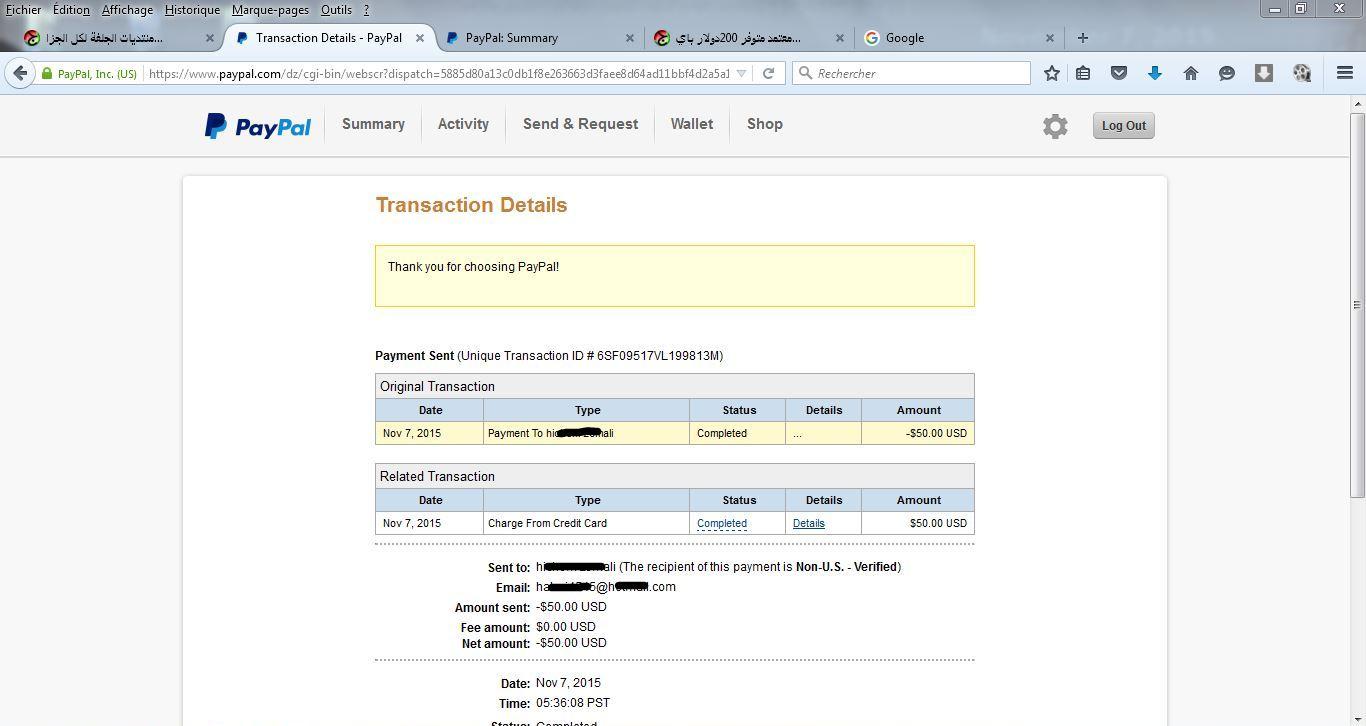Go to the home page icon

[1191, 73]
